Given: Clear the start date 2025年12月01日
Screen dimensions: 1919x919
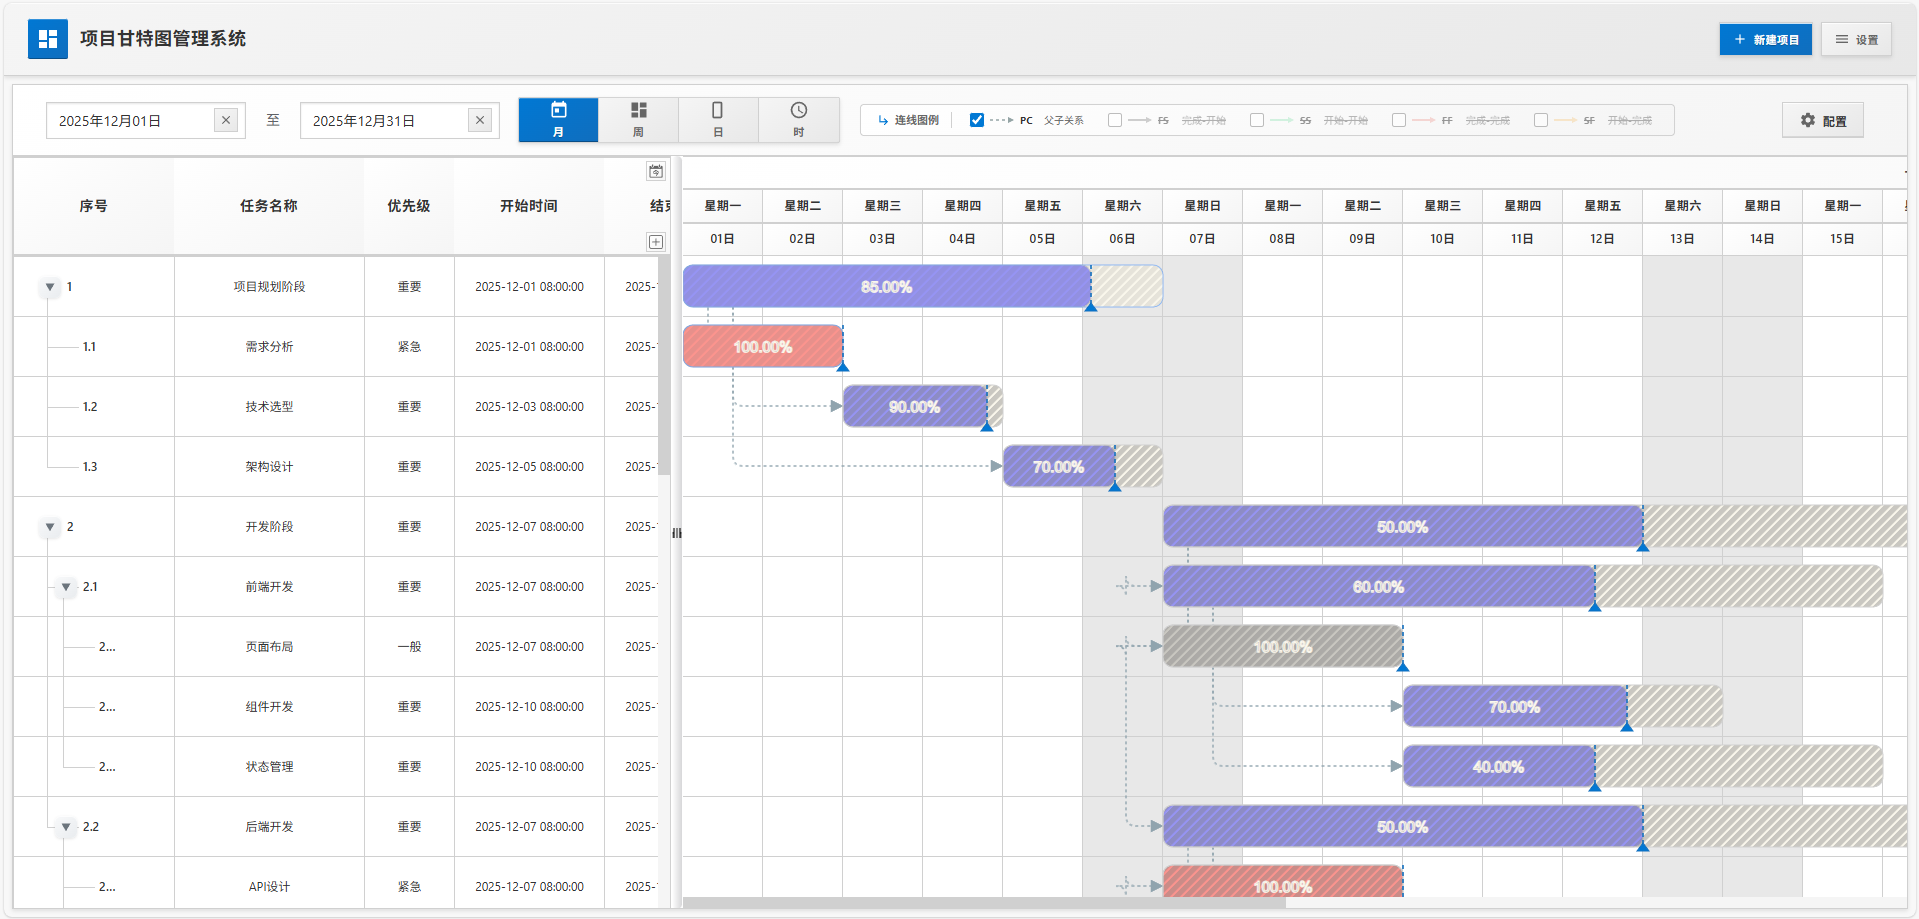Looking at the screenshot, I should [x=226, y=120].
